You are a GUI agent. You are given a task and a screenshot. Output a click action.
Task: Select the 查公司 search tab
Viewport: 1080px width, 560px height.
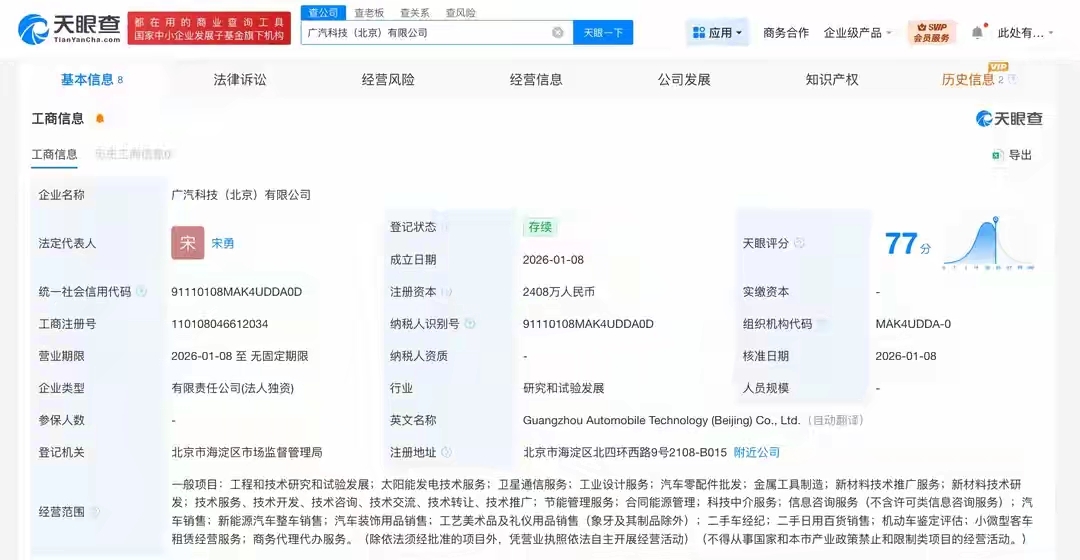coord(323,12)
